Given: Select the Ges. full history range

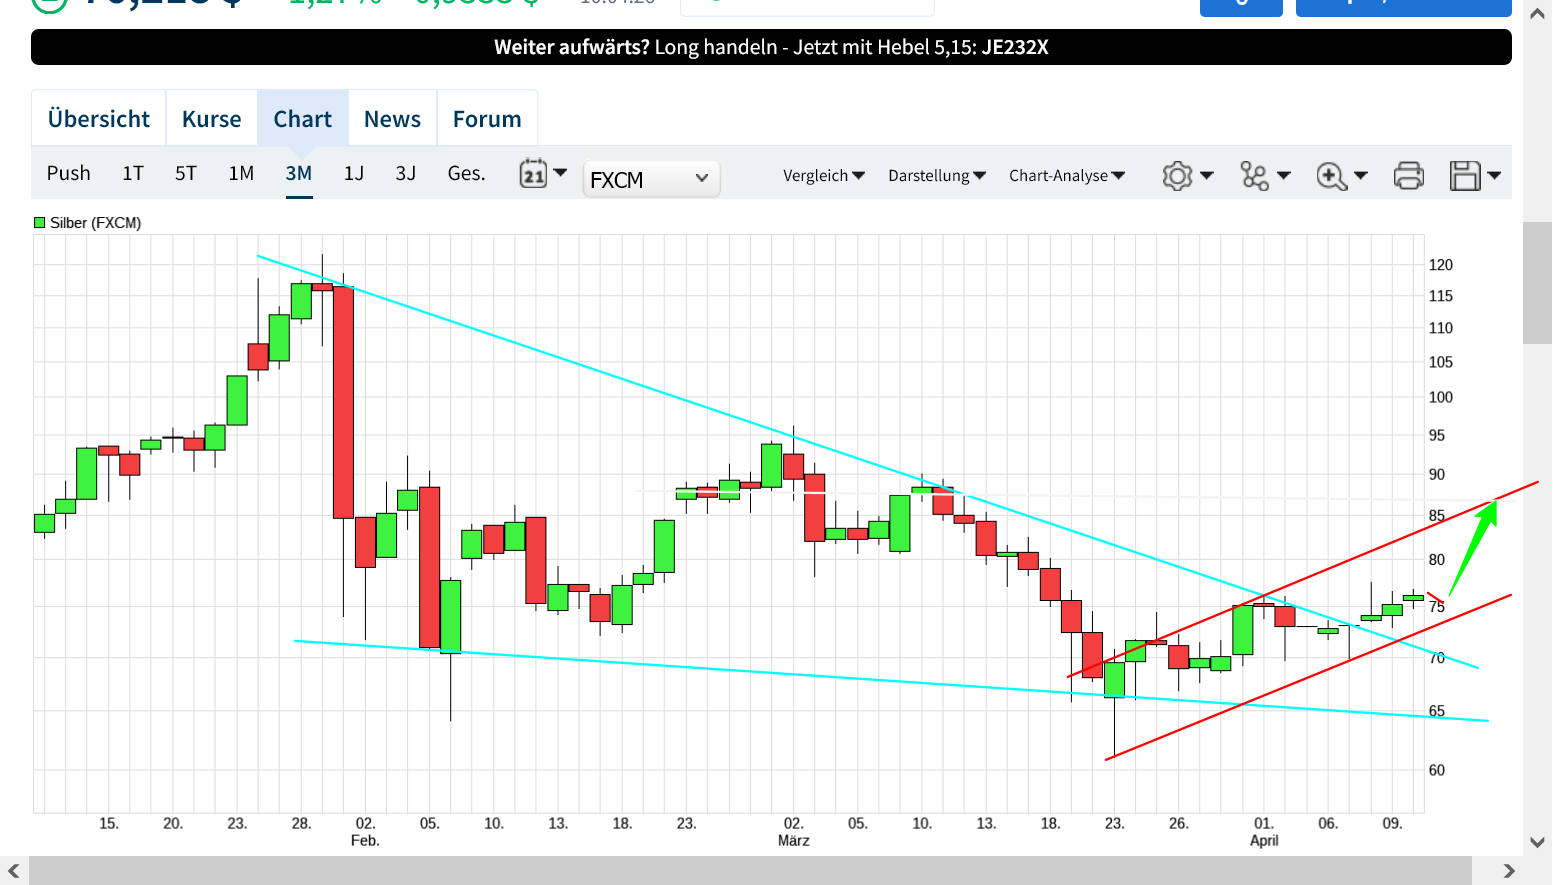Looking at the screenshot, I should [x=466, y=174].
